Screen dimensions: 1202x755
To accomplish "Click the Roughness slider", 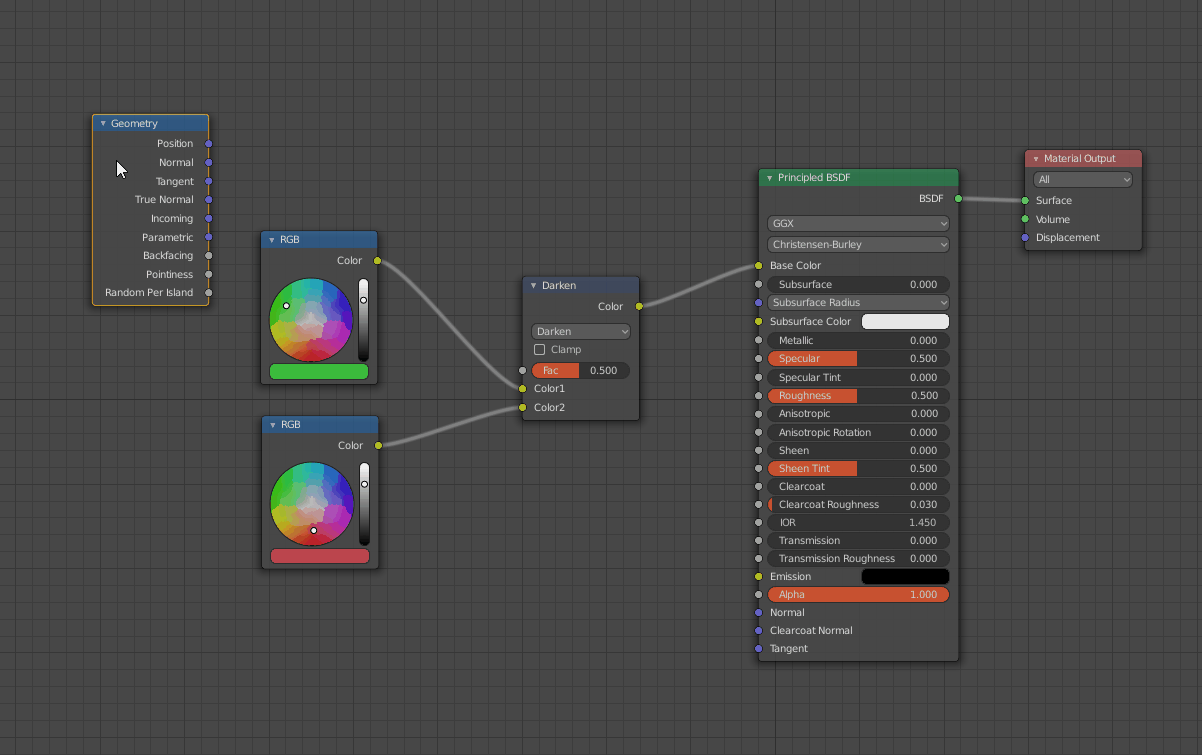I will [x=858, y=396].
